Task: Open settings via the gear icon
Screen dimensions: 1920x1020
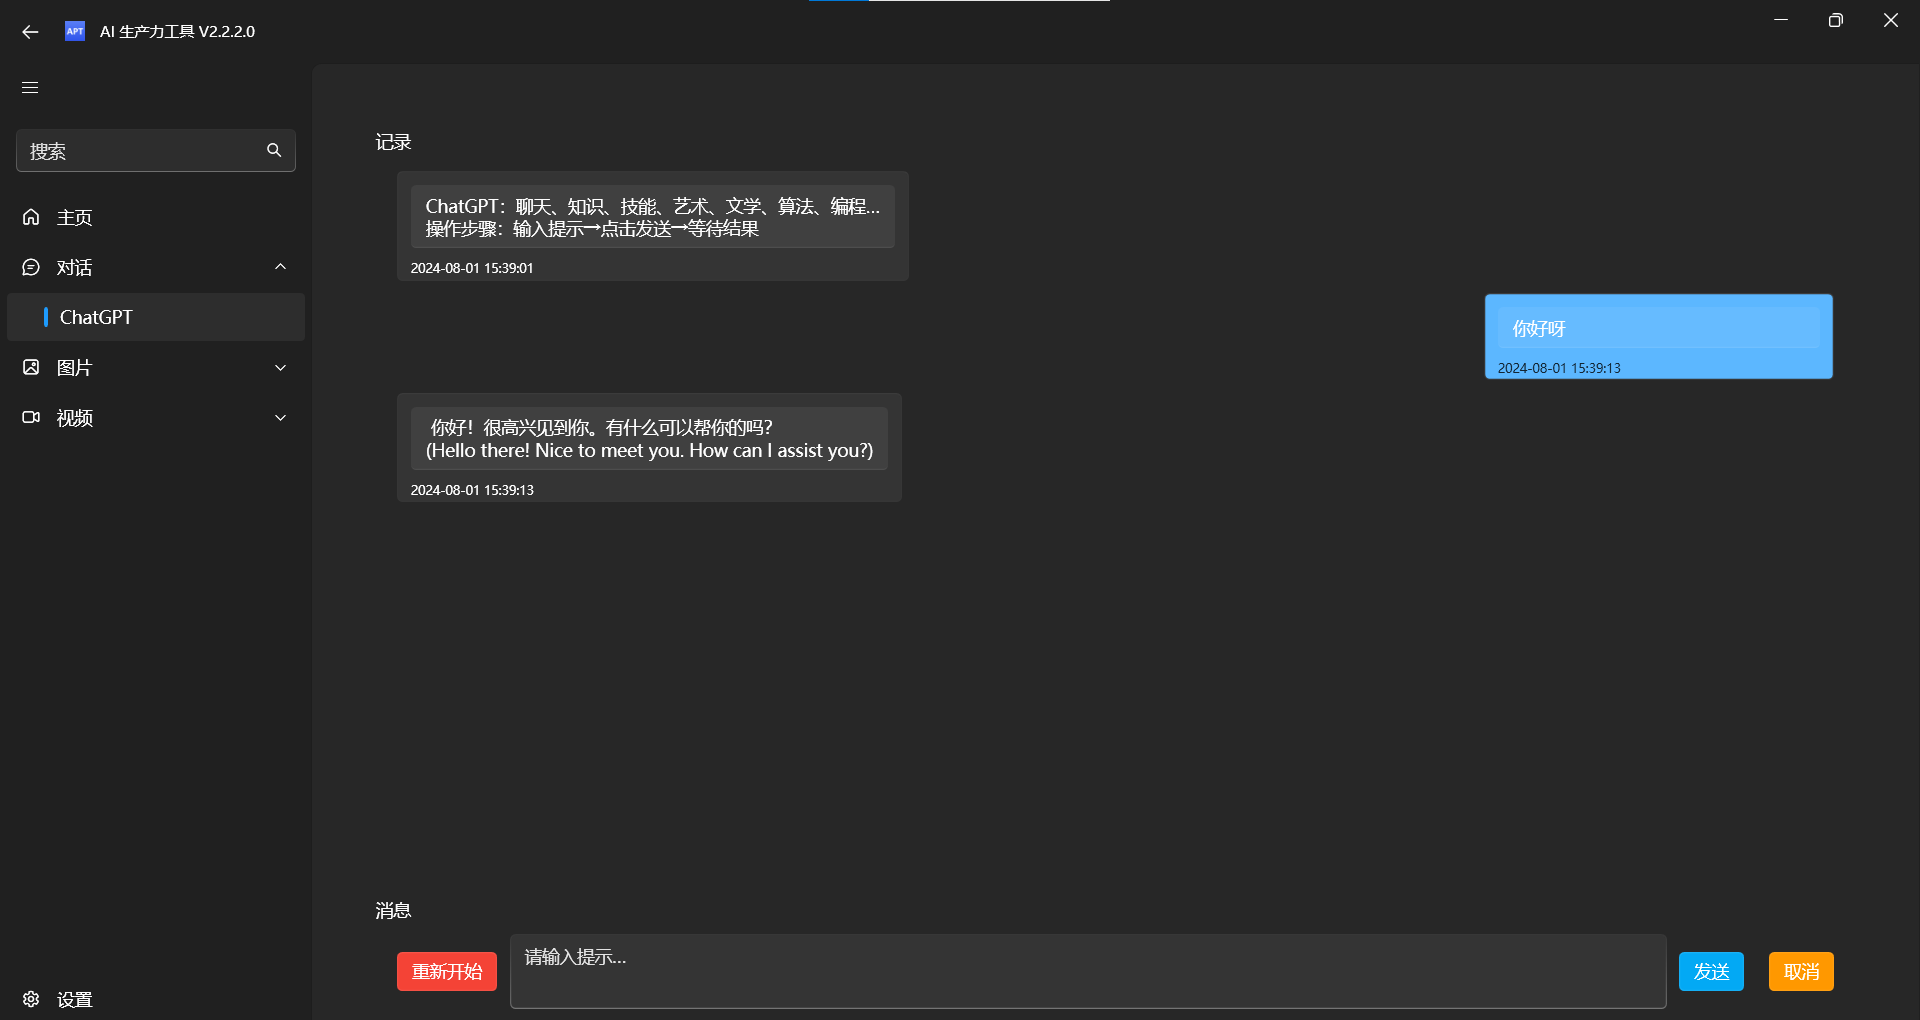Action: pos(31,999)
